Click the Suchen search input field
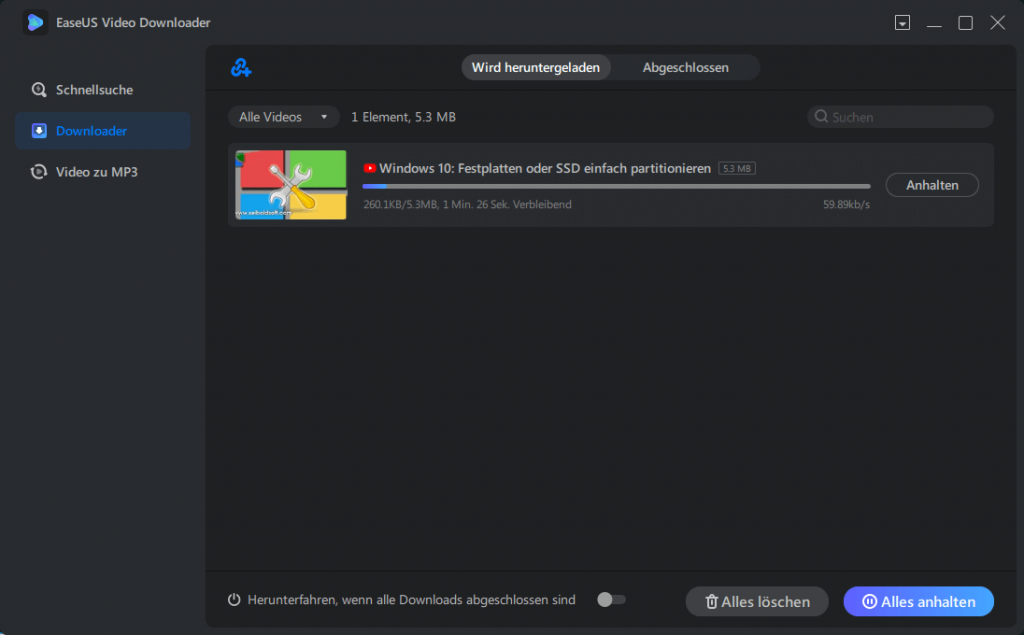Viewport: 1024px width, 635px height. [x=900, y=117]
